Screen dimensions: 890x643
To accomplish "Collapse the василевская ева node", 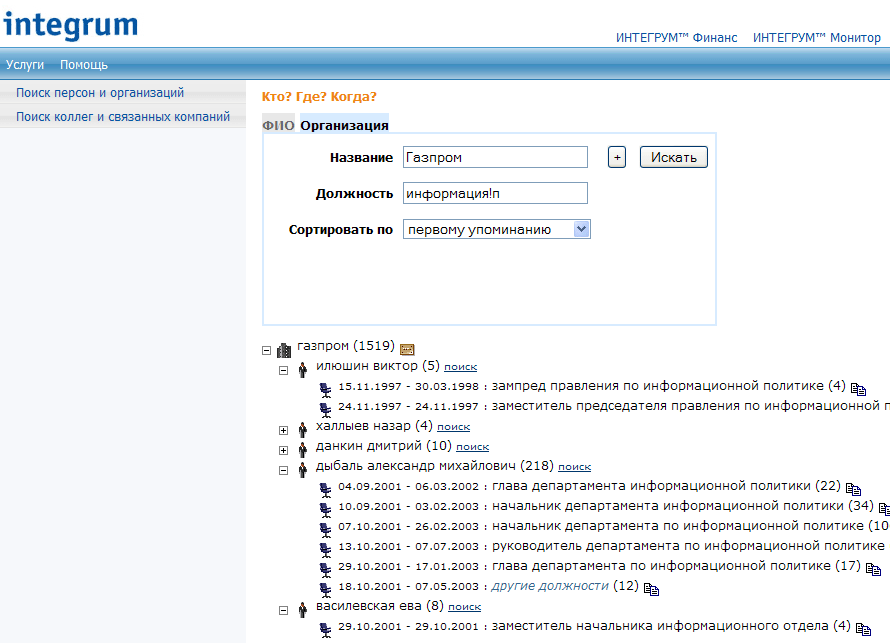I will [283, 610].
